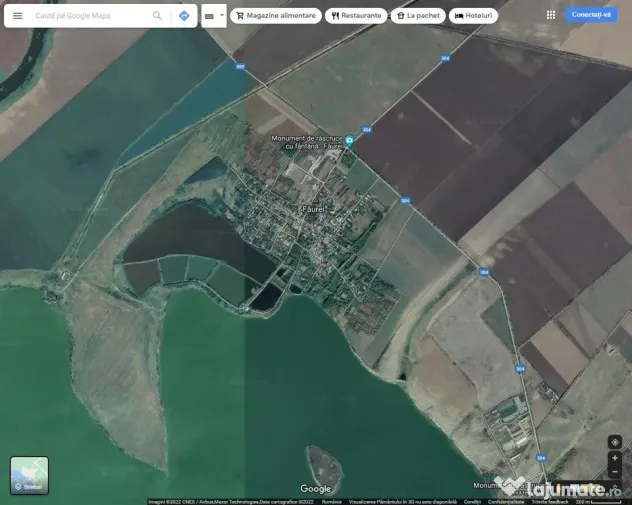Viewport: 632px width, 505px height.
Task: Click the my location button
Action: (x=614, y=442)
